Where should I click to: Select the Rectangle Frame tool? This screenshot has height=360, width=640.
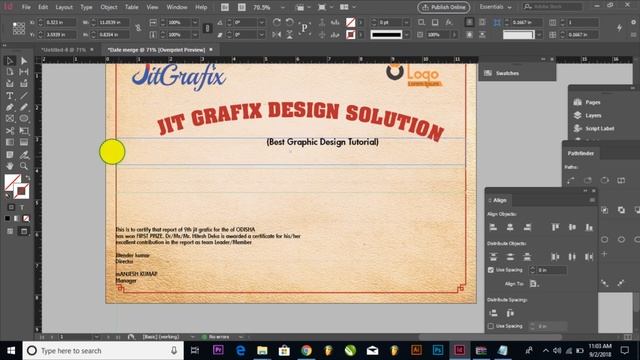coord(9,119)
